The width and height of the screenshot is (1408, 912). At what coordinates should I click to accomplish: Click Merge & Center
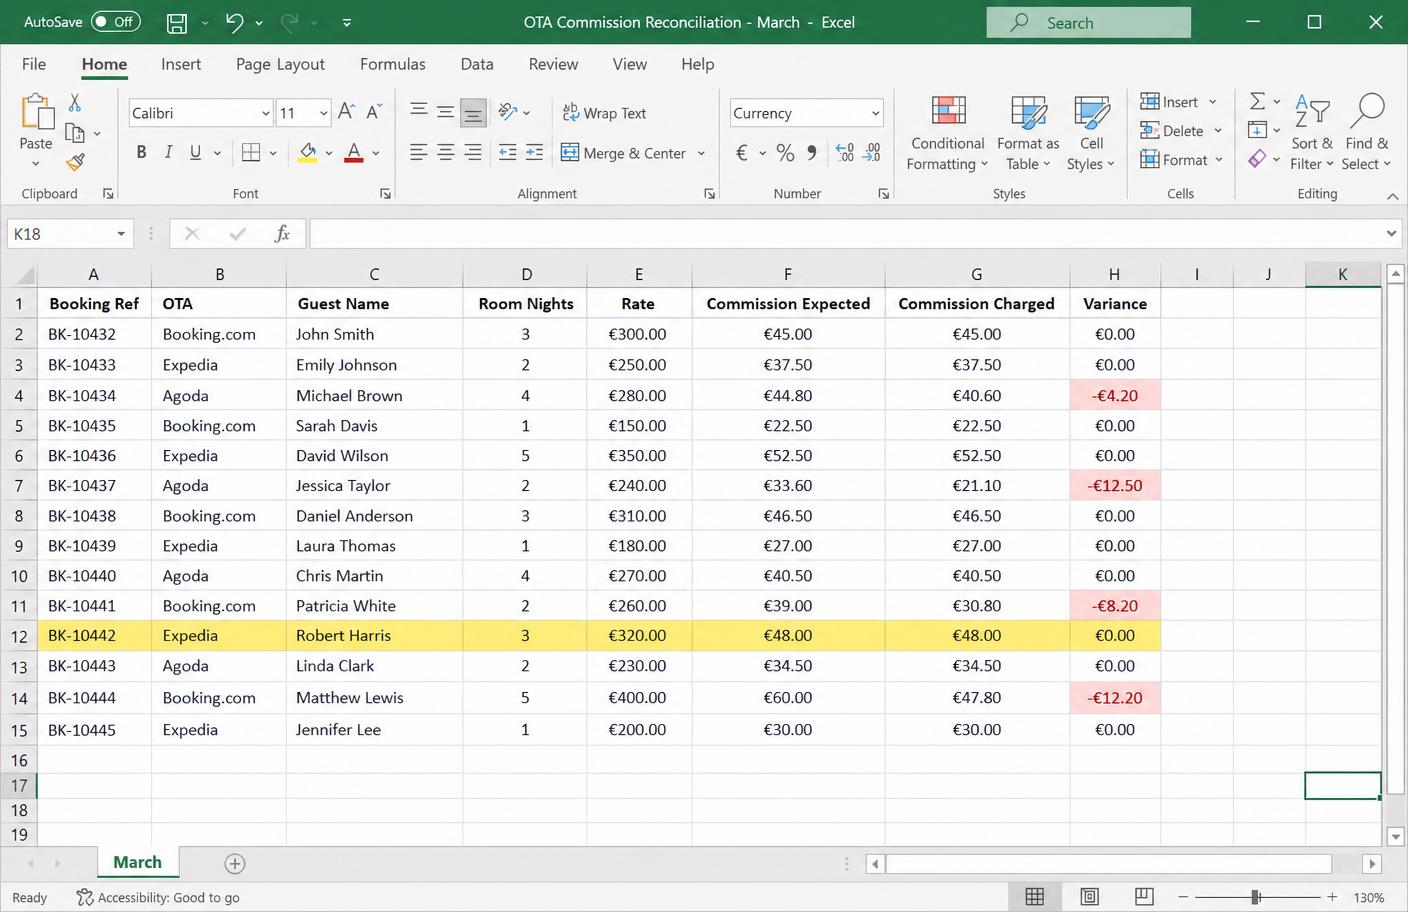coord(623,153)
